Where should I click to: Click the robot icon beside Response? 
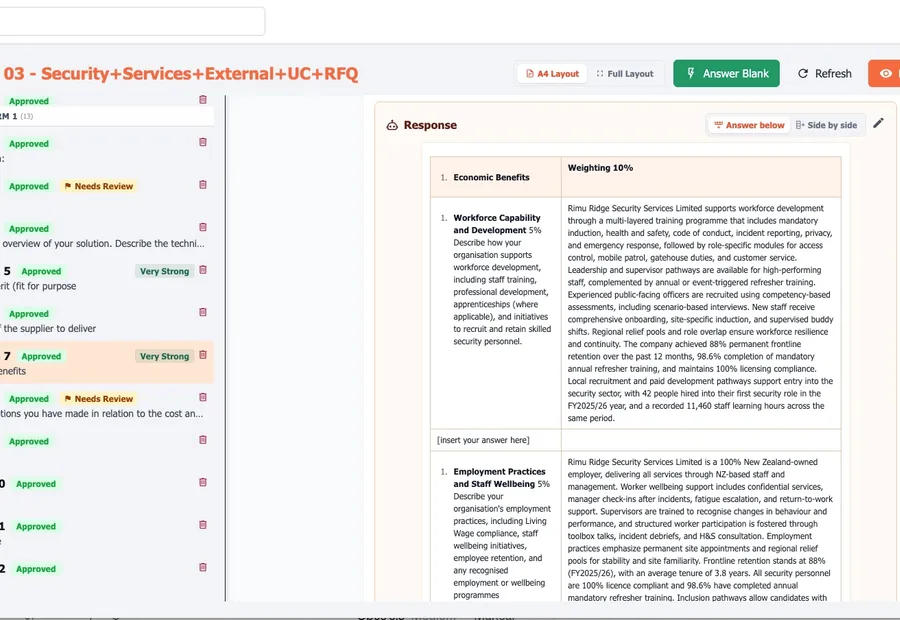392,125
